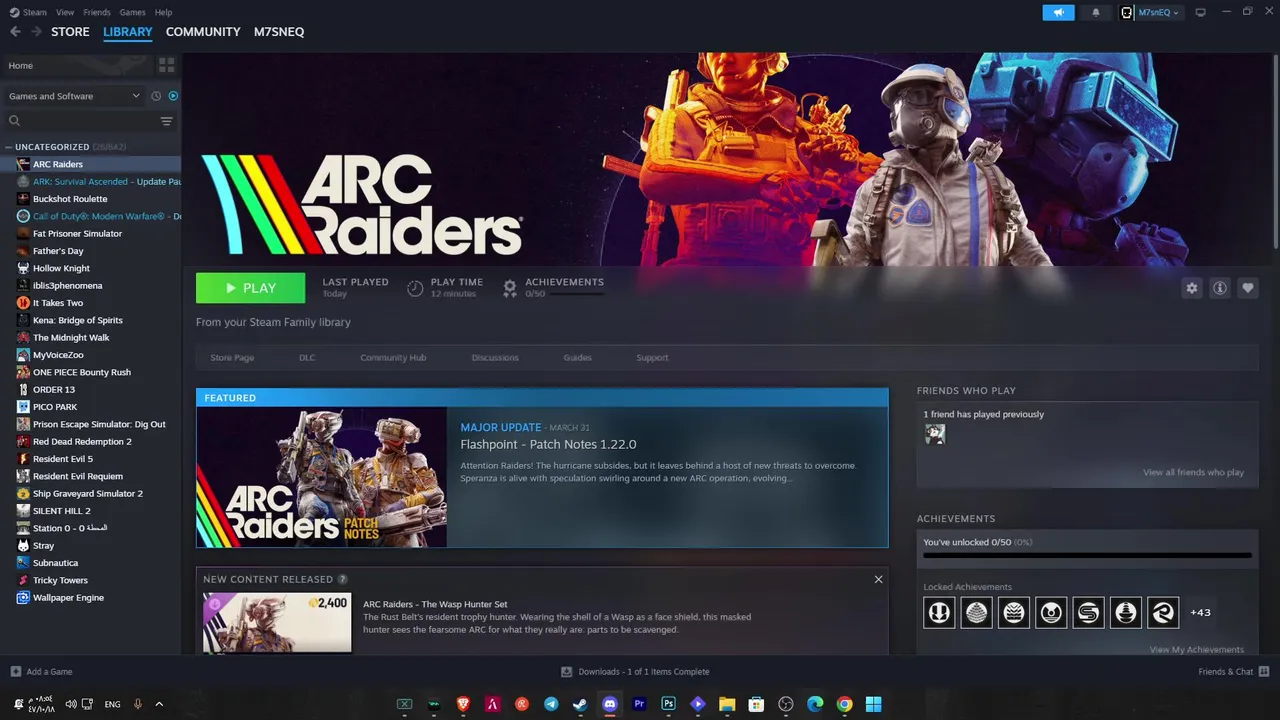The height and width of the screenshot is (720, 1280).
Task: Click the Windows Start button
Action: [x=873, y=704]
